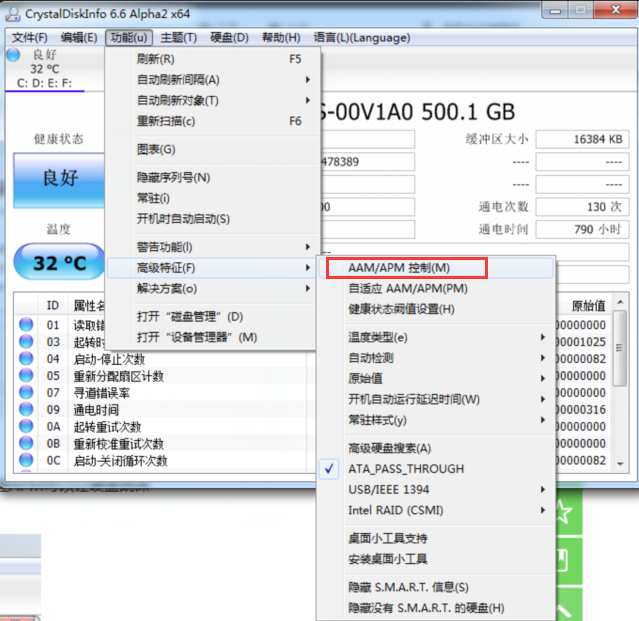639x621 pixels.
Task: Toggle 桌面小工具支持 option
Action: click(x=435, y=538)
